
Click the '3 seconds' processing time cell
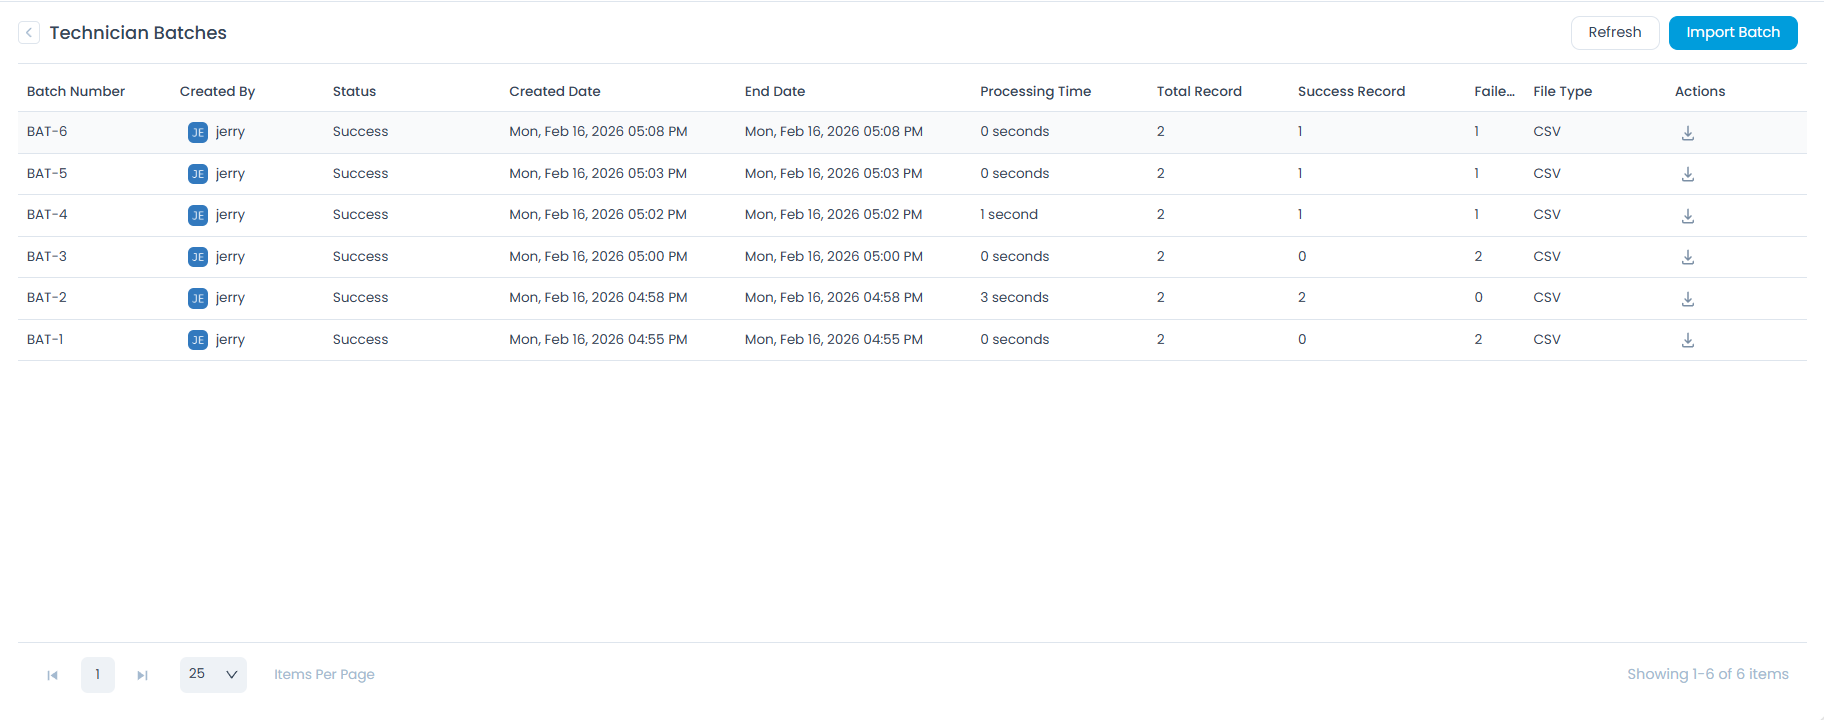coord(1014,297)
